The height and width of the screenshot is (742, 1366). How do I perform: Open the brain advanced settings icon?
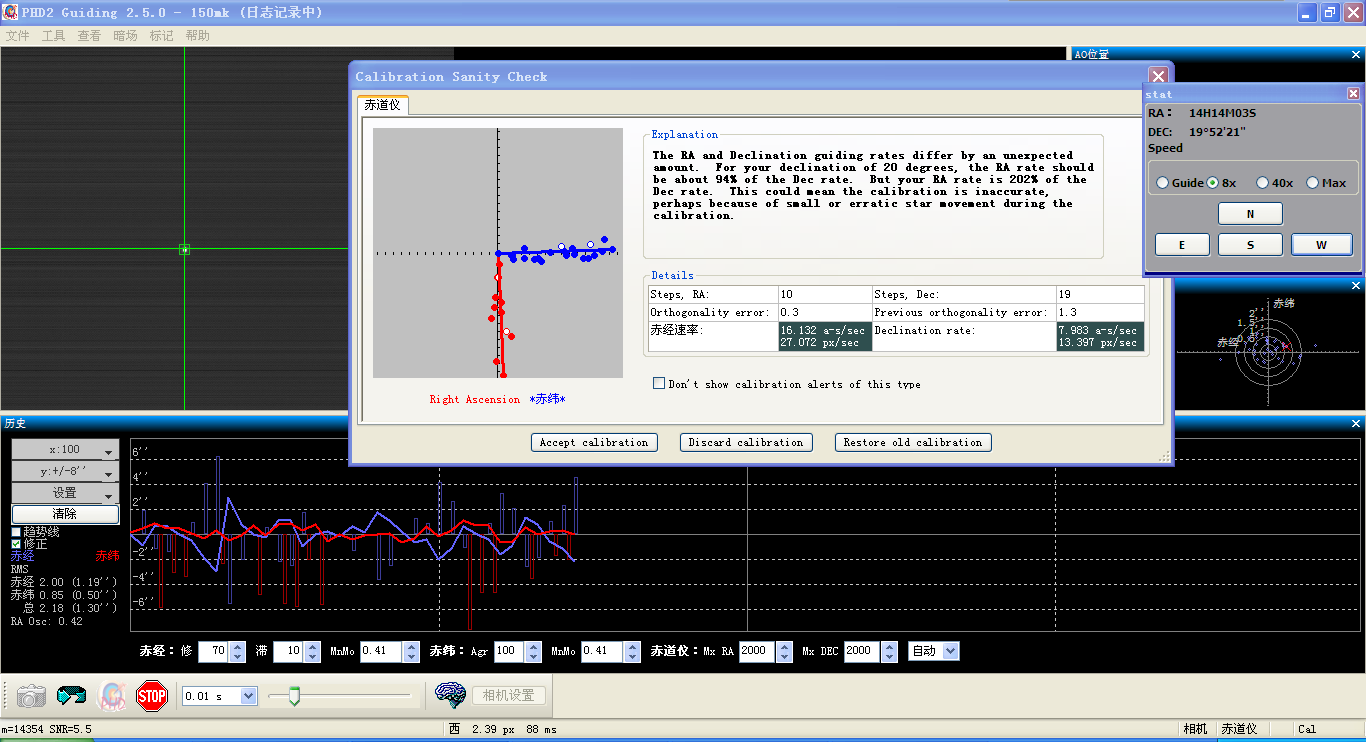click(450, 695)
